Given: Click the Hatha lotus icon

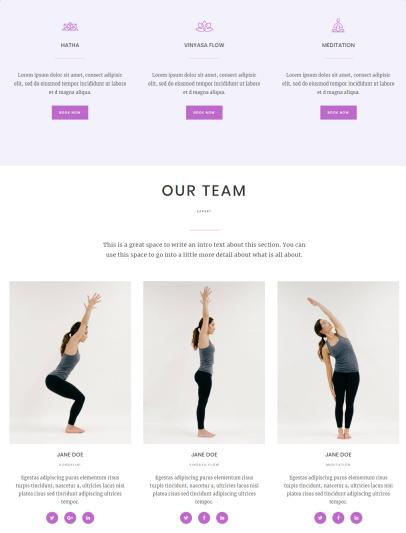Looking at the screenshot, I should [70, 27].
